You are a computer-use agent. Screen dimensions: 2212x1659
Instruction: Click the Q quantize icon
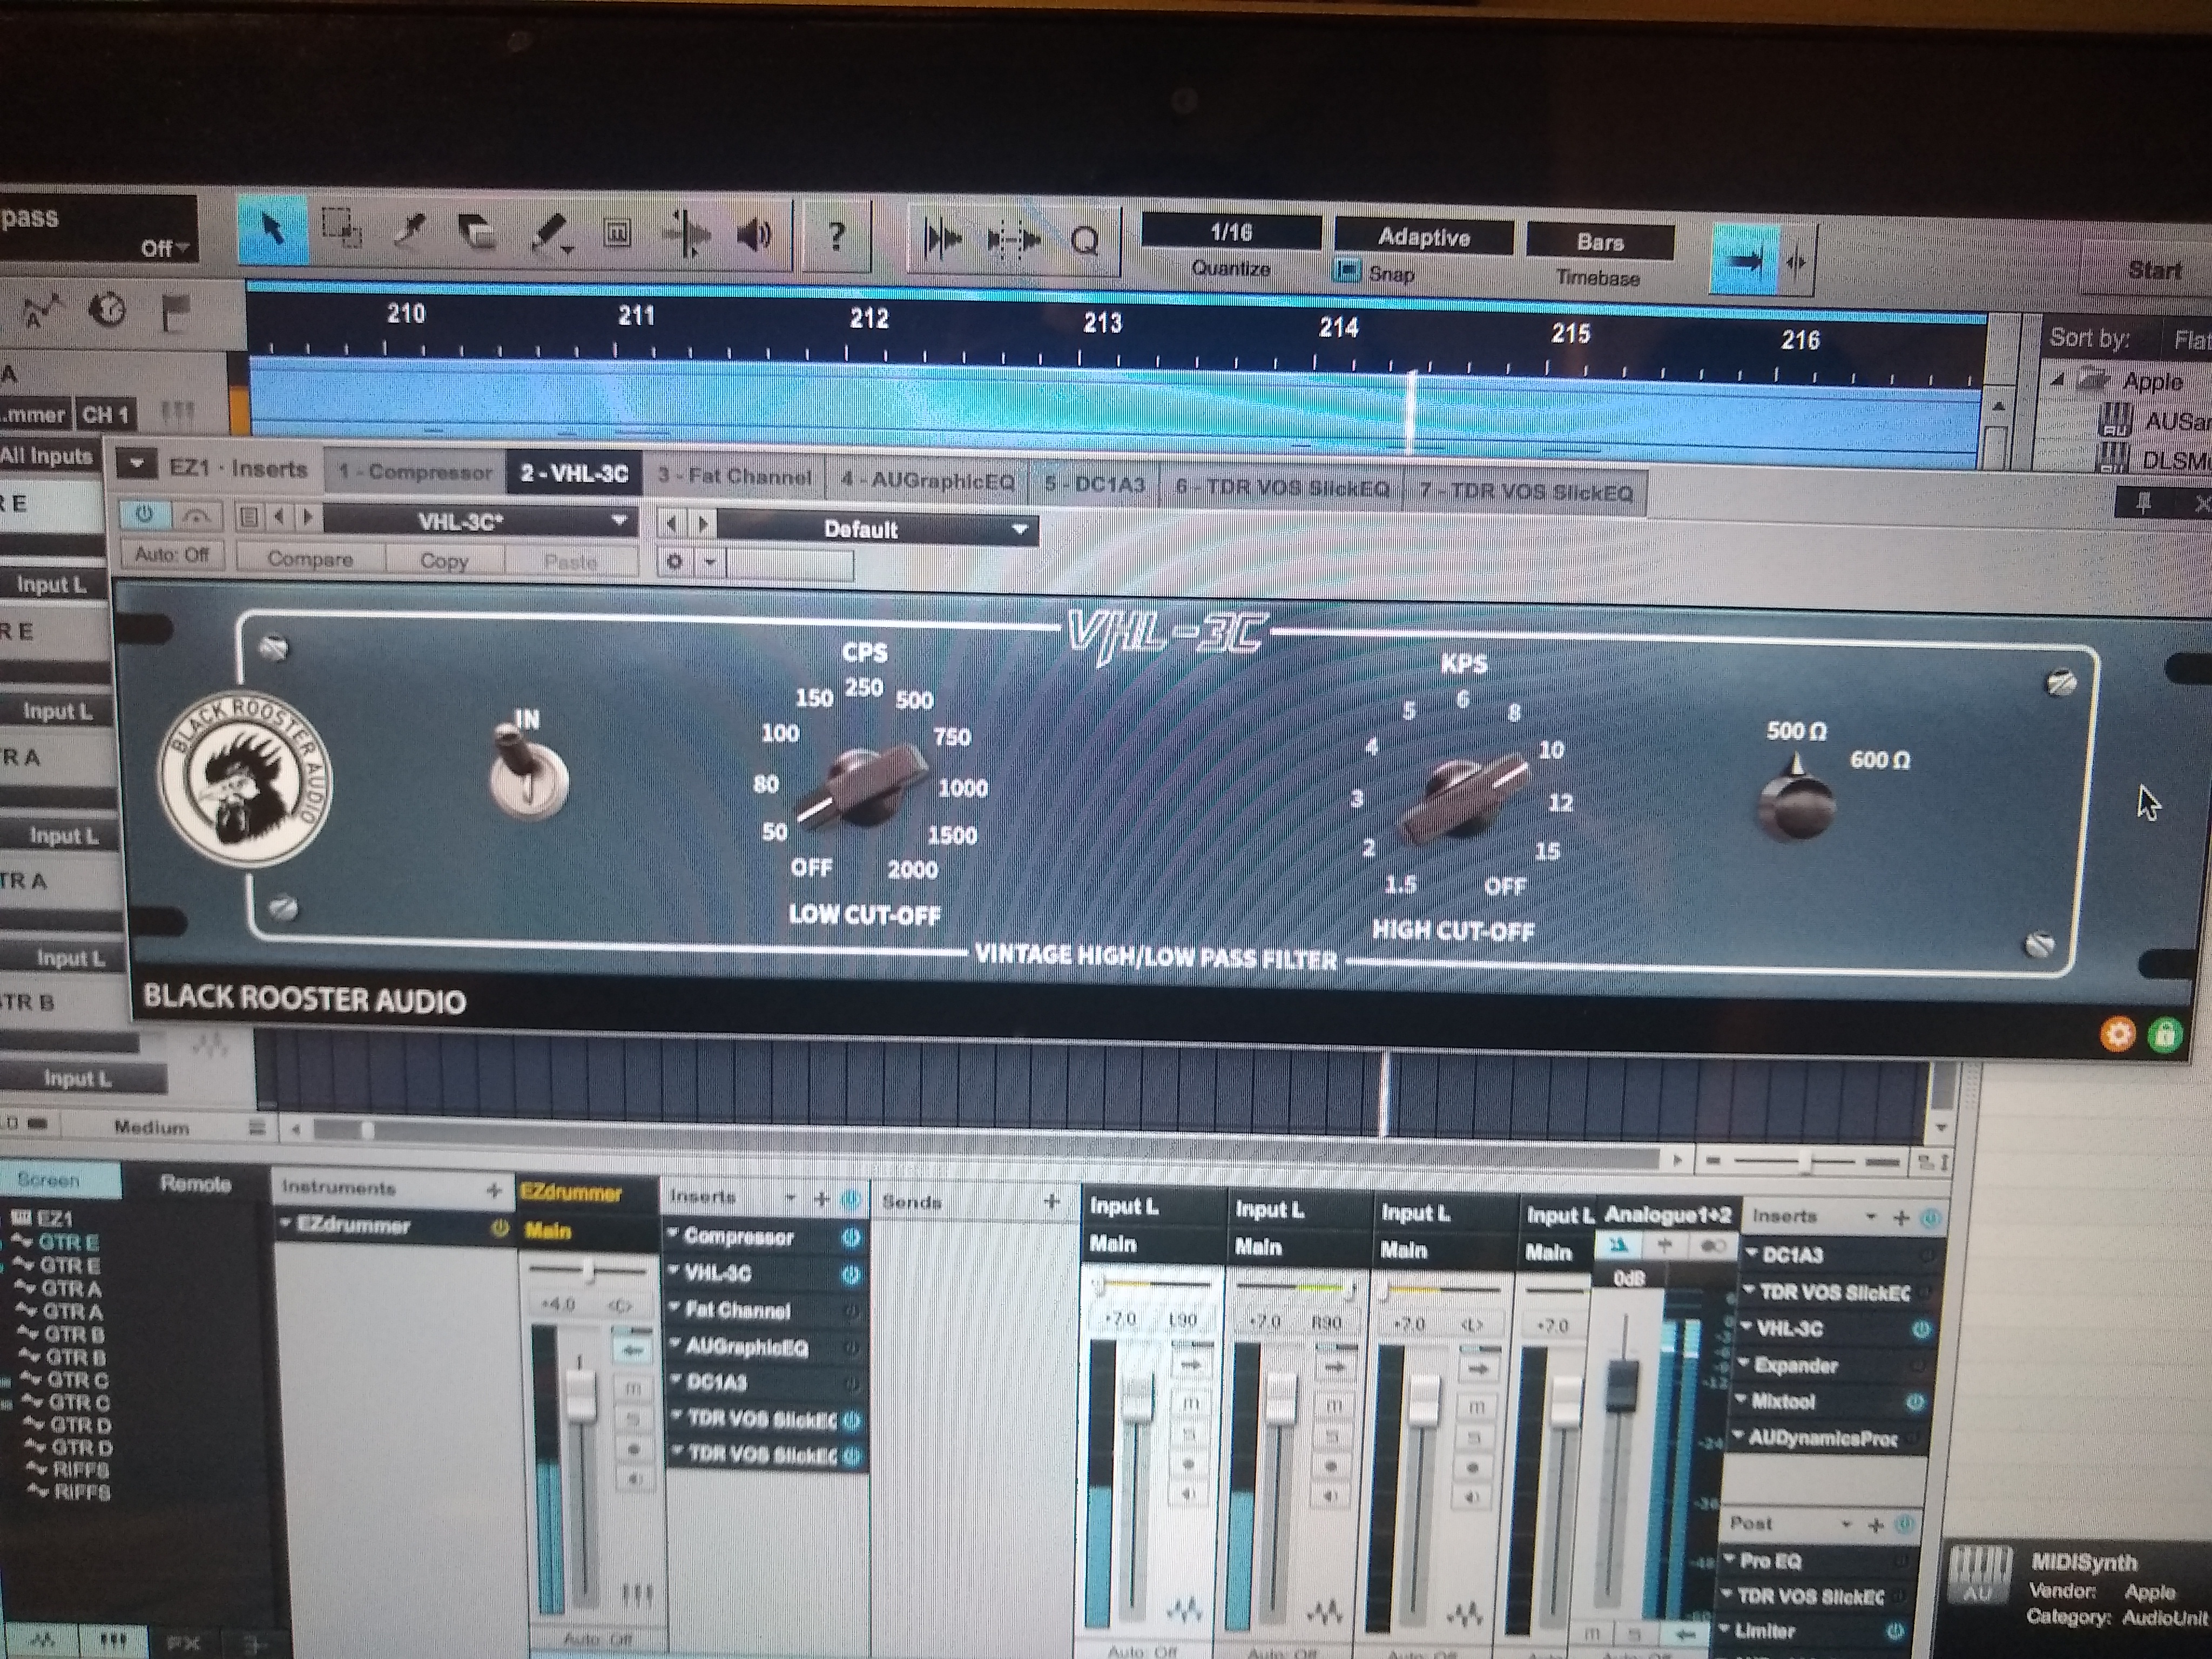(x=1084, y=240)
